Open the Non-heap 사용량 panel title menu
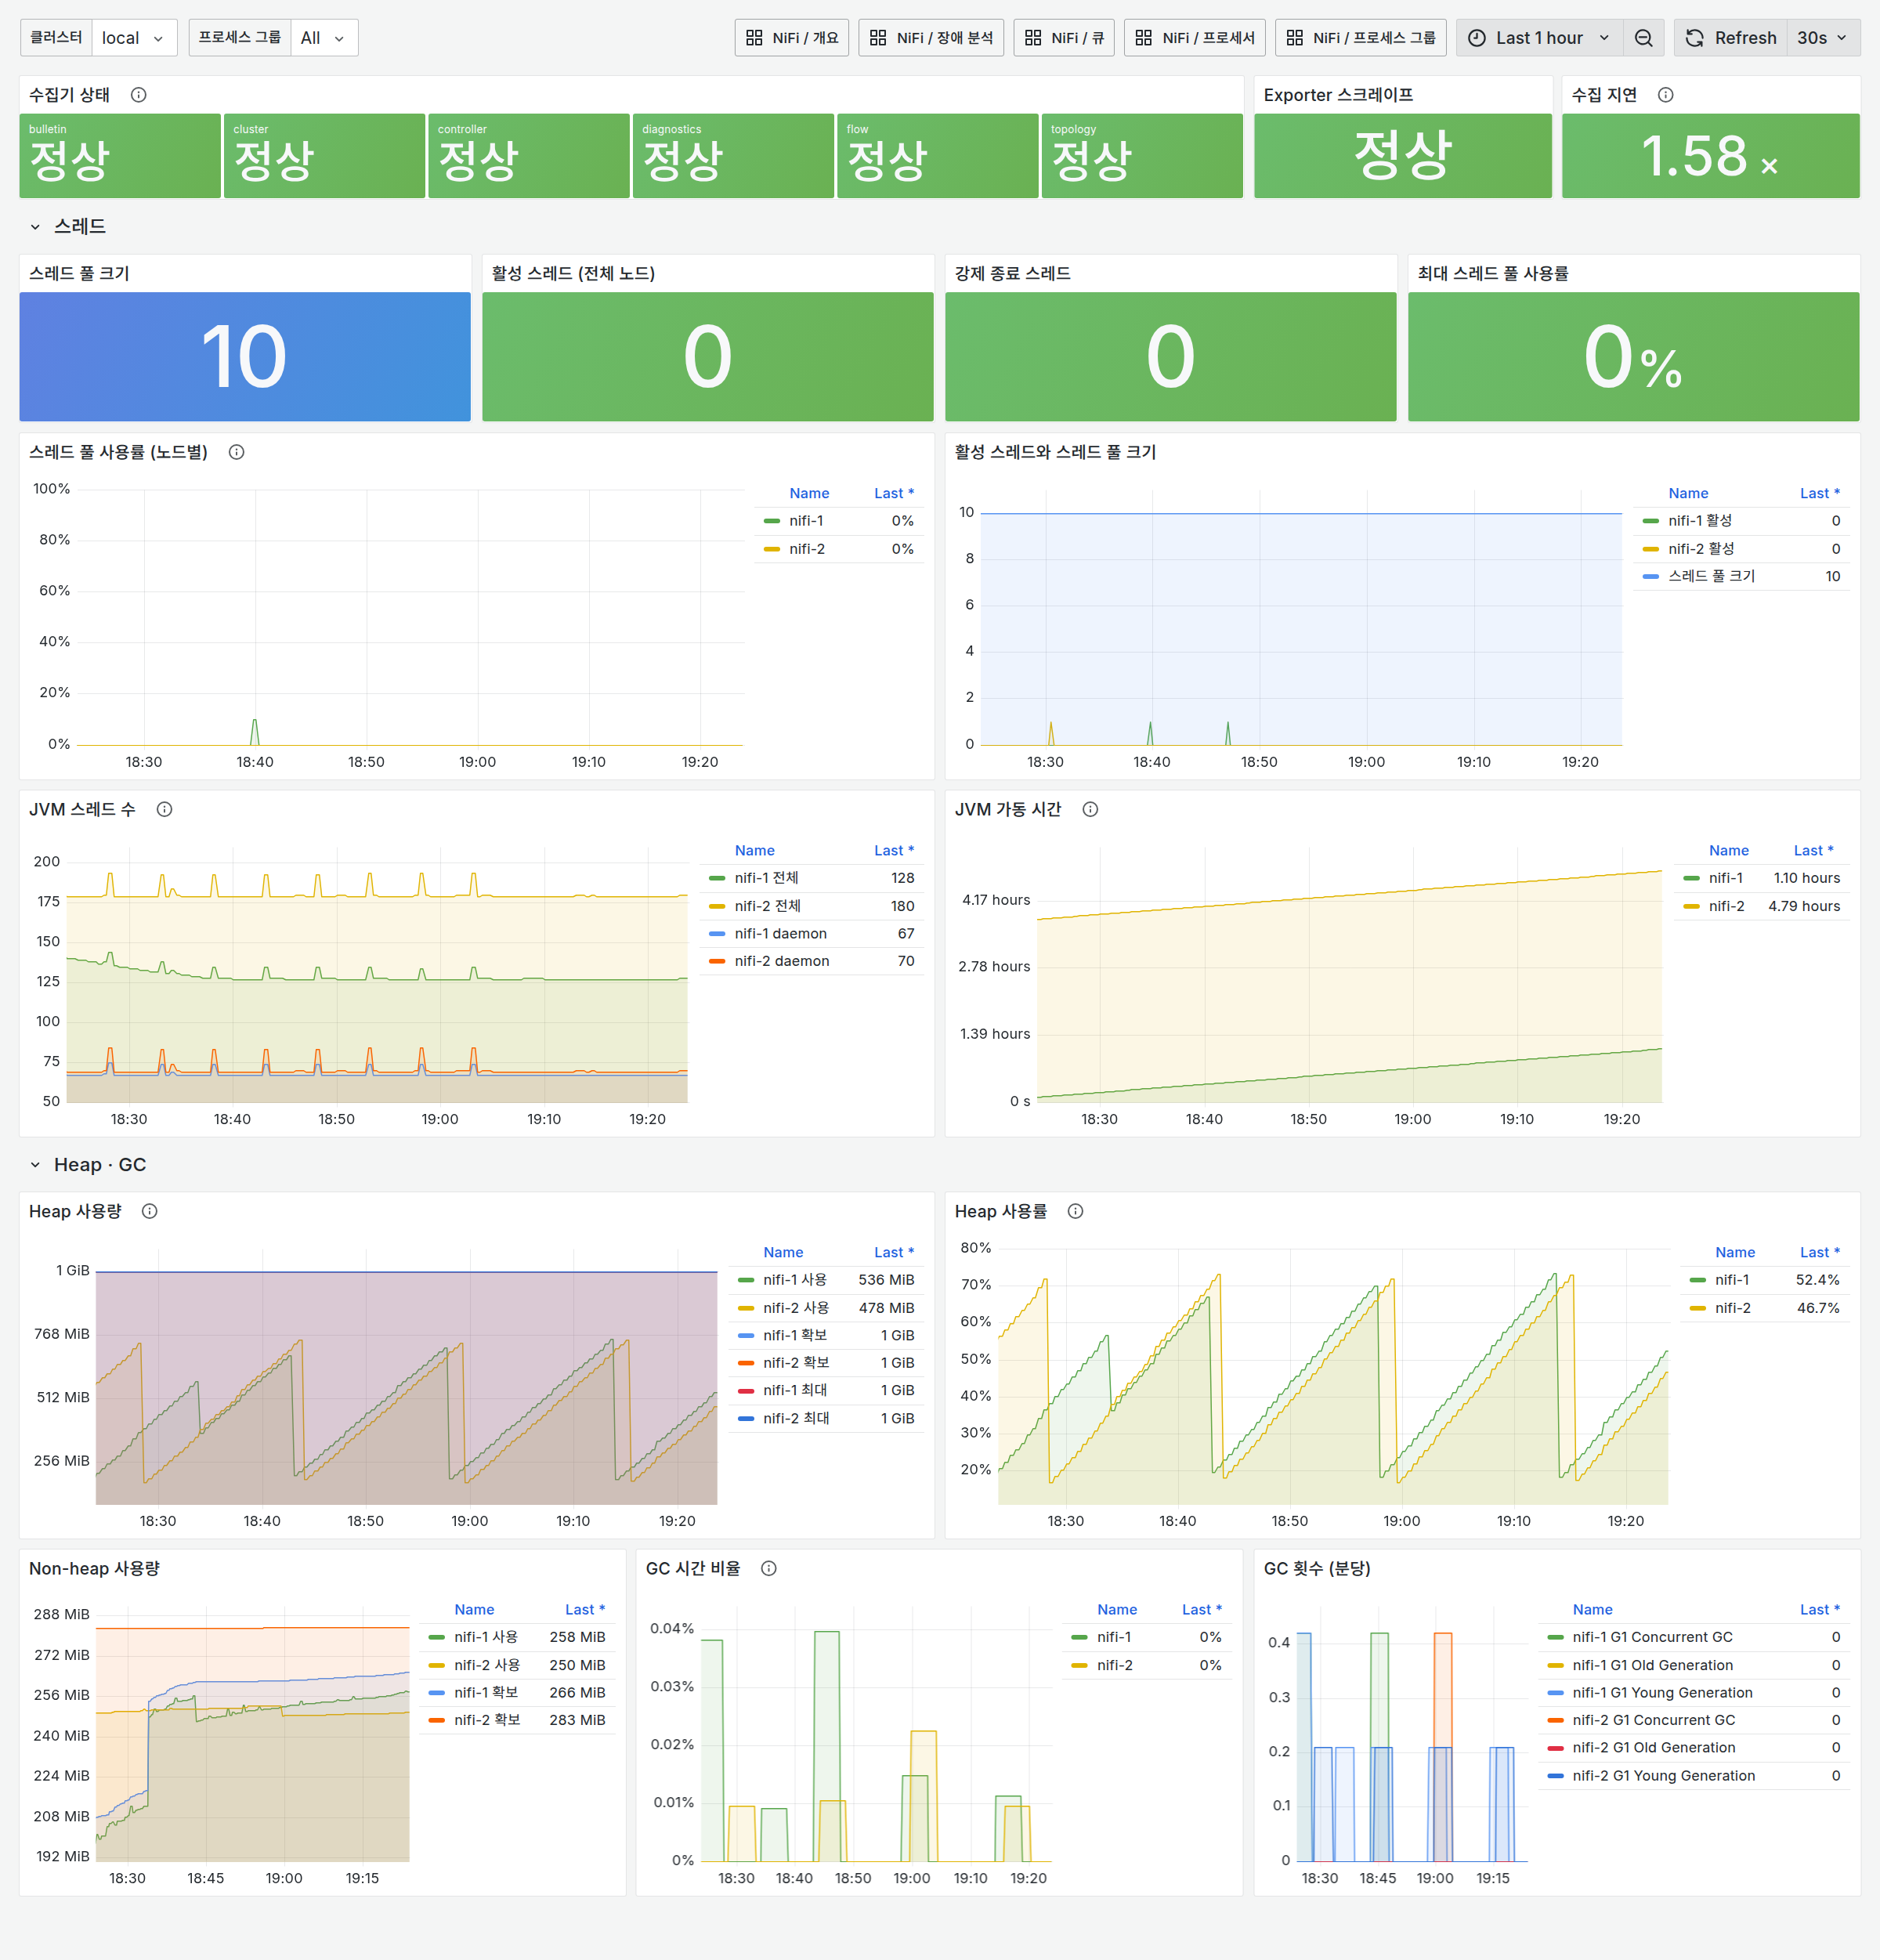The image size is (1880, 1960). click(94, 1568)
